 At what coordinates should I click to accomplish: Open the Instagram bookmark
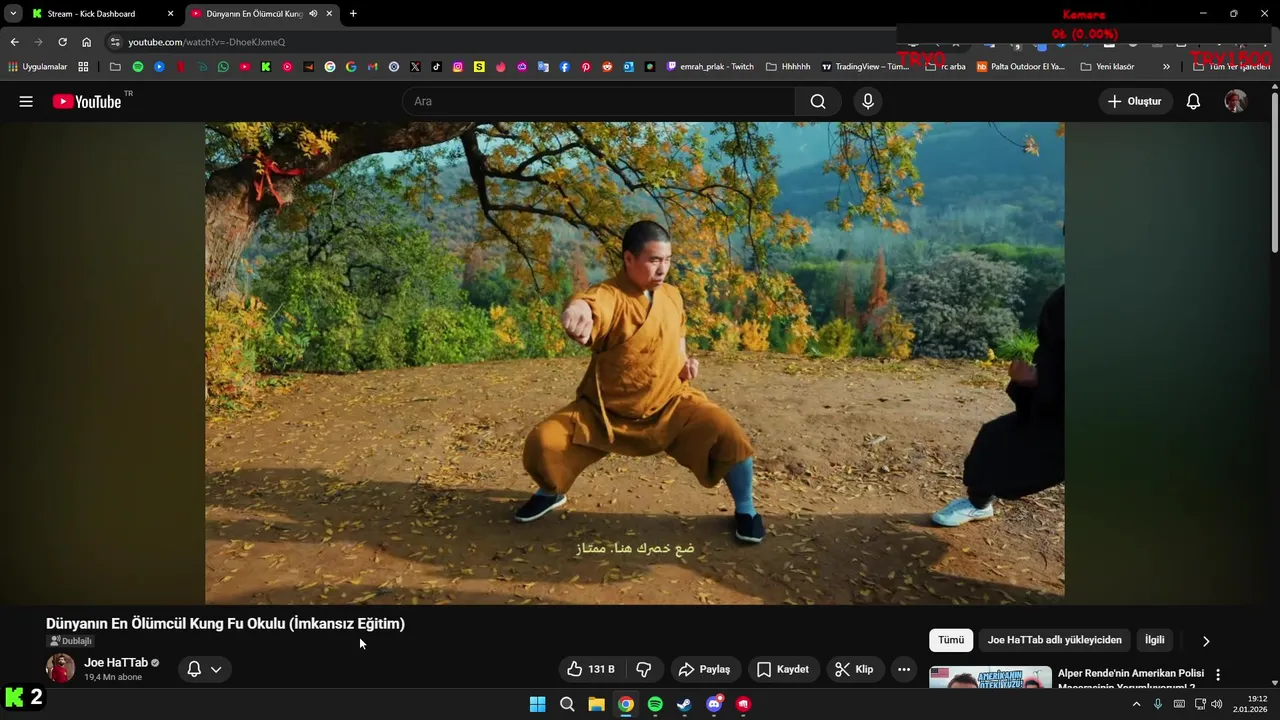click(x=458, y=67)
